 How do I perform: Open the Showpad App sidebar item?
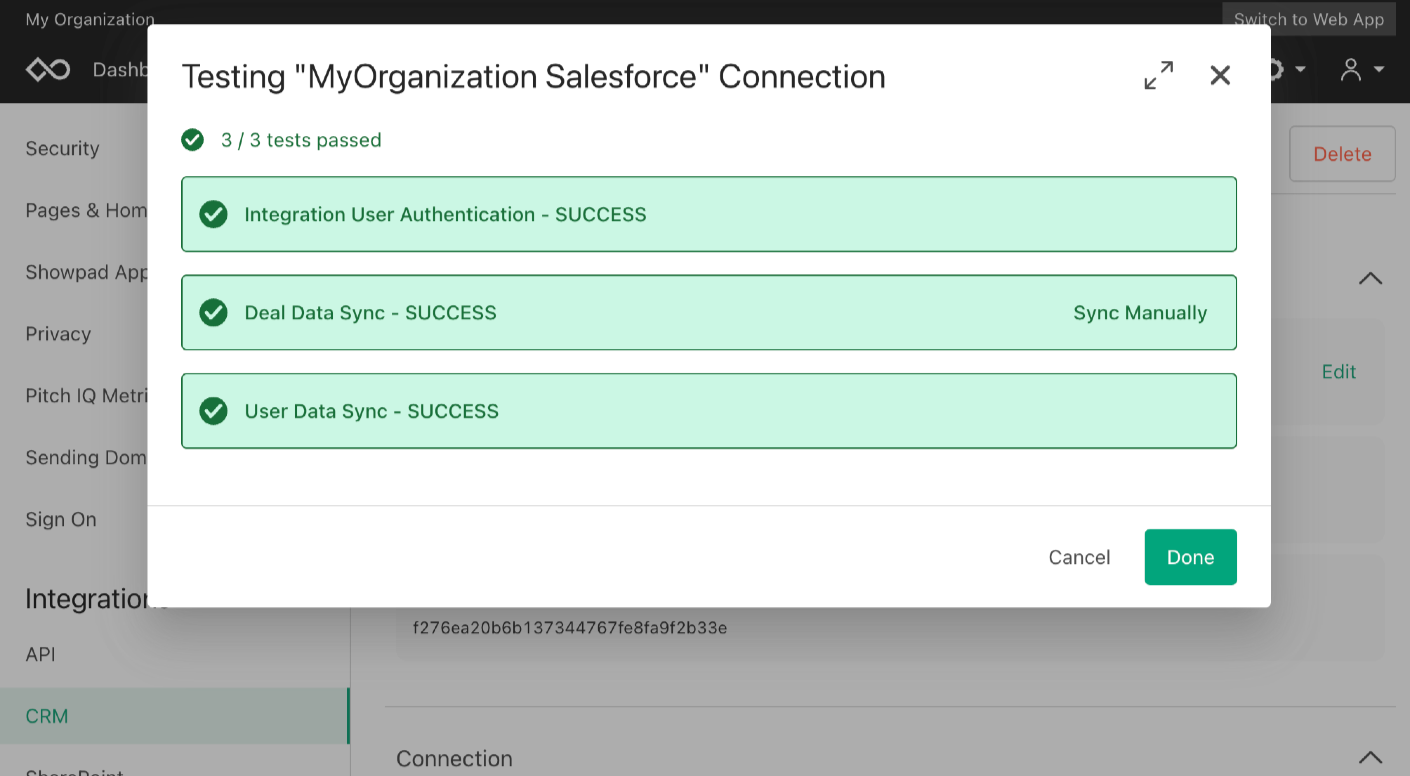(86, 272)
